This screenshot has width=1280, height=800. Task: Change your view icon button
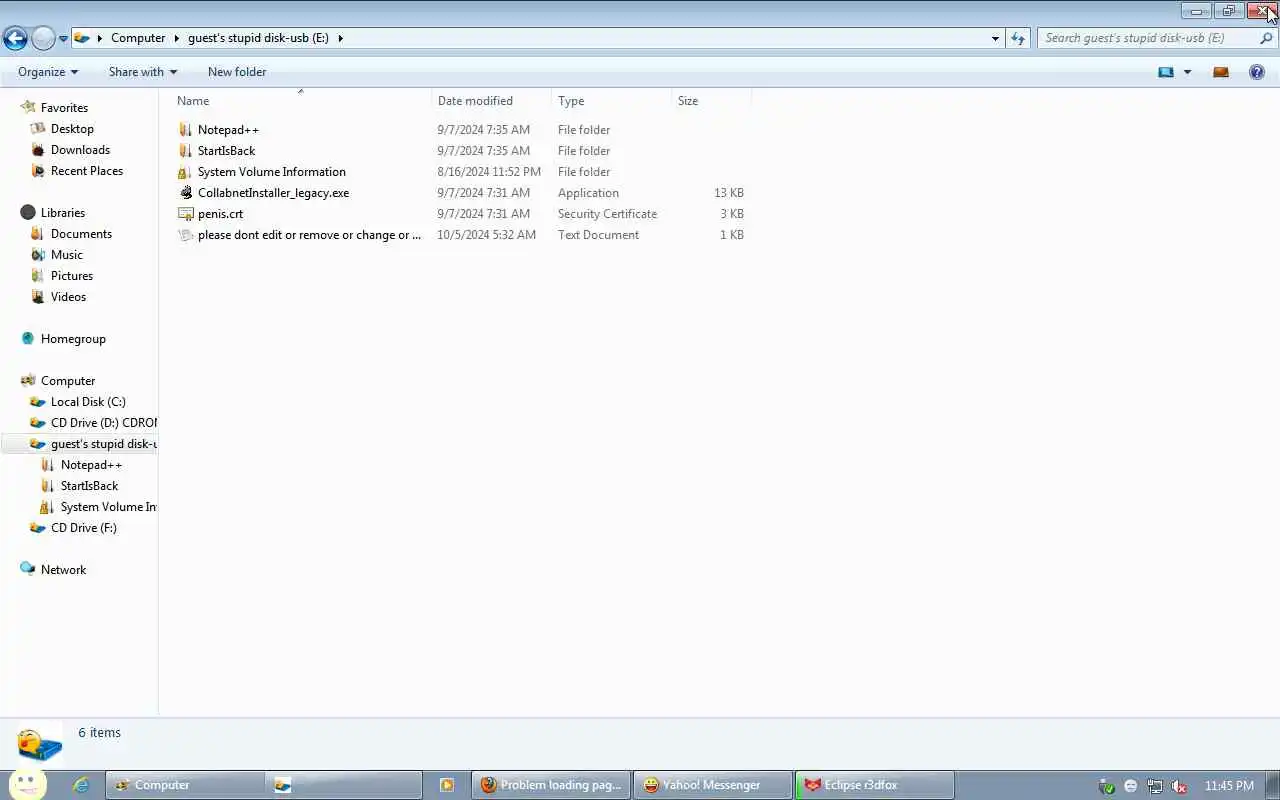tap(1166, 72)
